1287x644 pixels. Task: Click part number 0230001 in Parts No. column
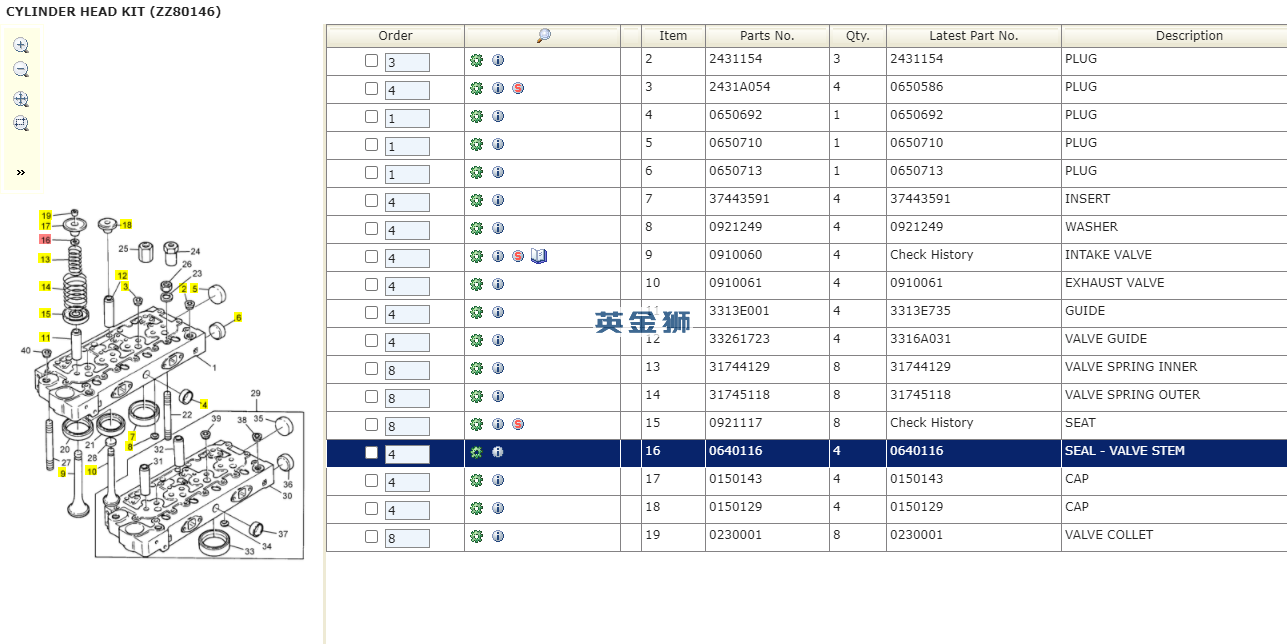pyautogui.click(x=735, y=535)
